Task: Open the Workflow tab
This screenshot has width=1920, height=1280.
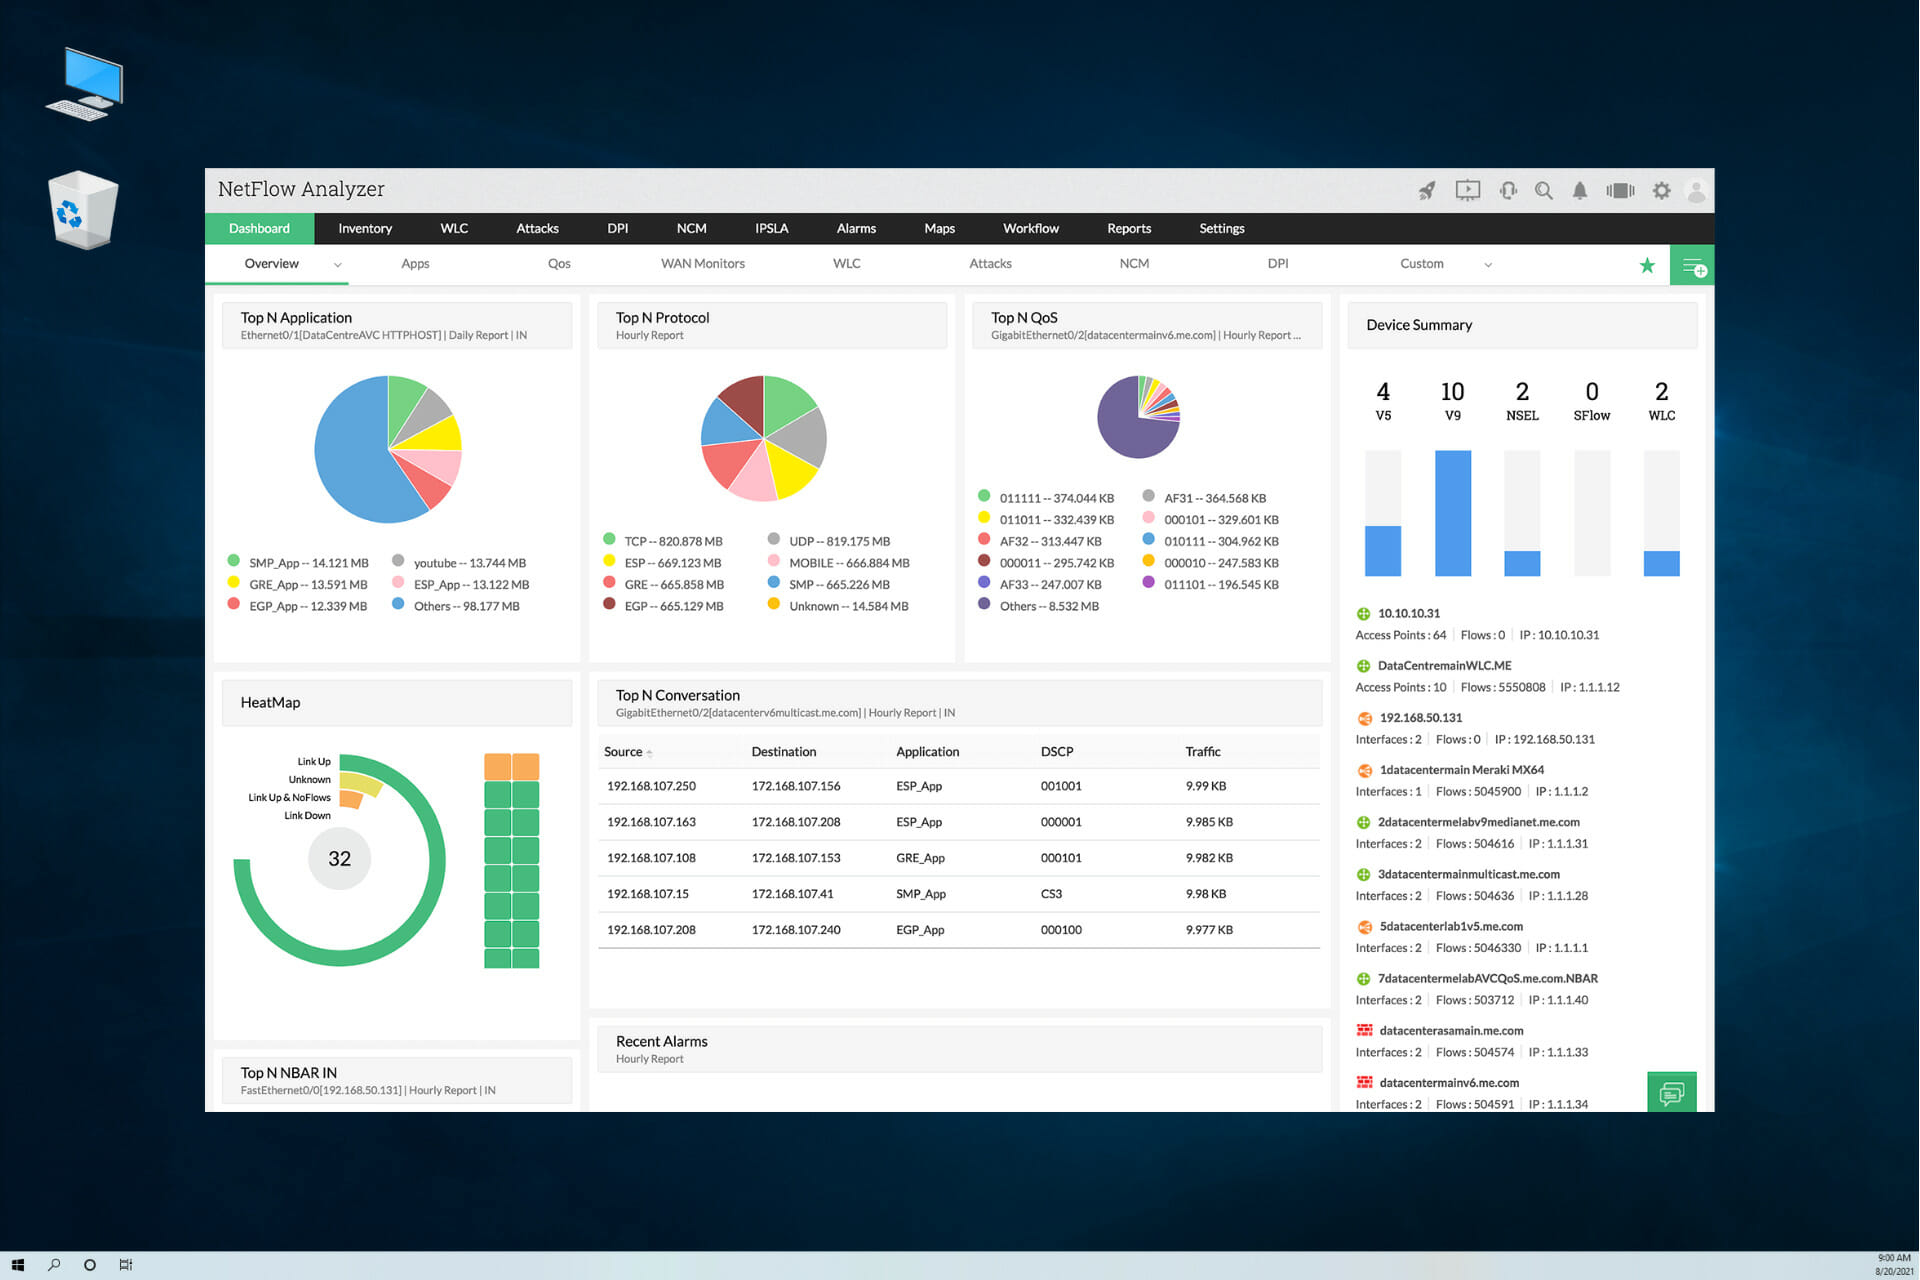Action: pyautogui.click(x=1031, y=229)
